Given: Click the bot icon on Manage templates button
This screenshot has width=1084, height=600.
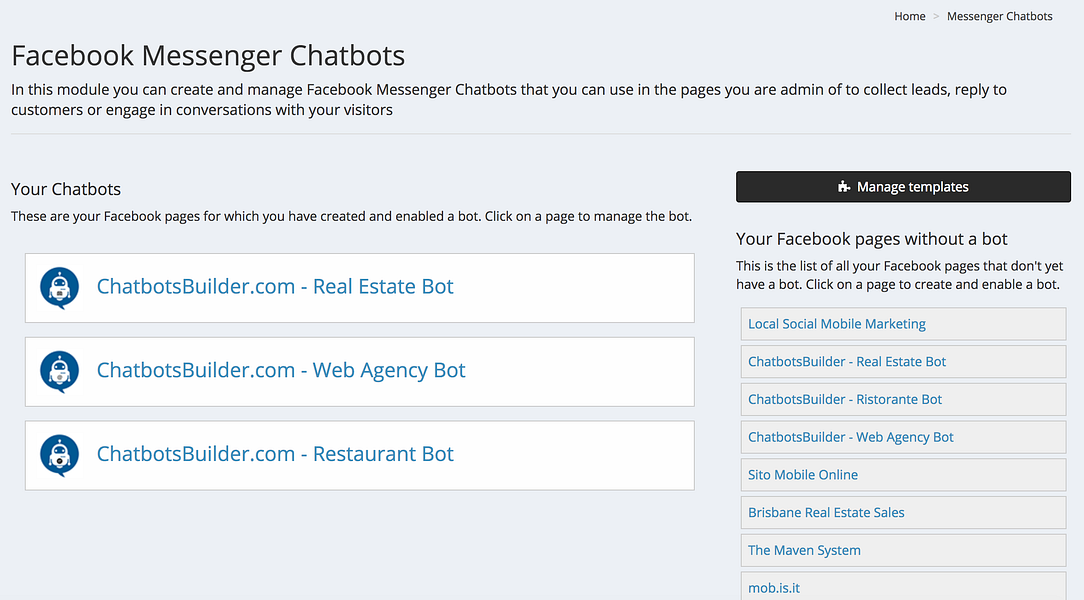Looking at the screenshot, I should click(845, 187).
